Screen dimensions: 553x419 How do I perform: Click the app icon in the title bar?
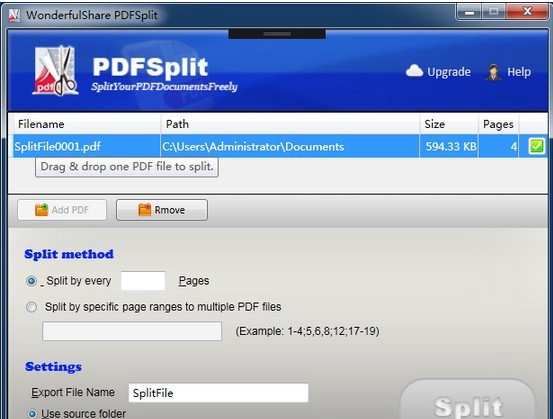[x=14, y=15]
